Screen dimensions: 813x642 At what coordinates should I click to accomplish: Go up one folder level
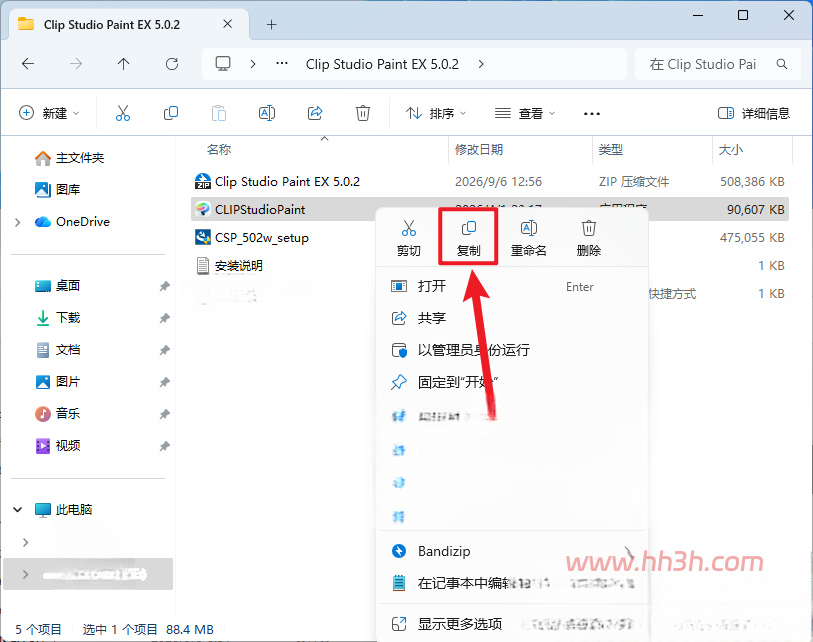tap(123, 64)
